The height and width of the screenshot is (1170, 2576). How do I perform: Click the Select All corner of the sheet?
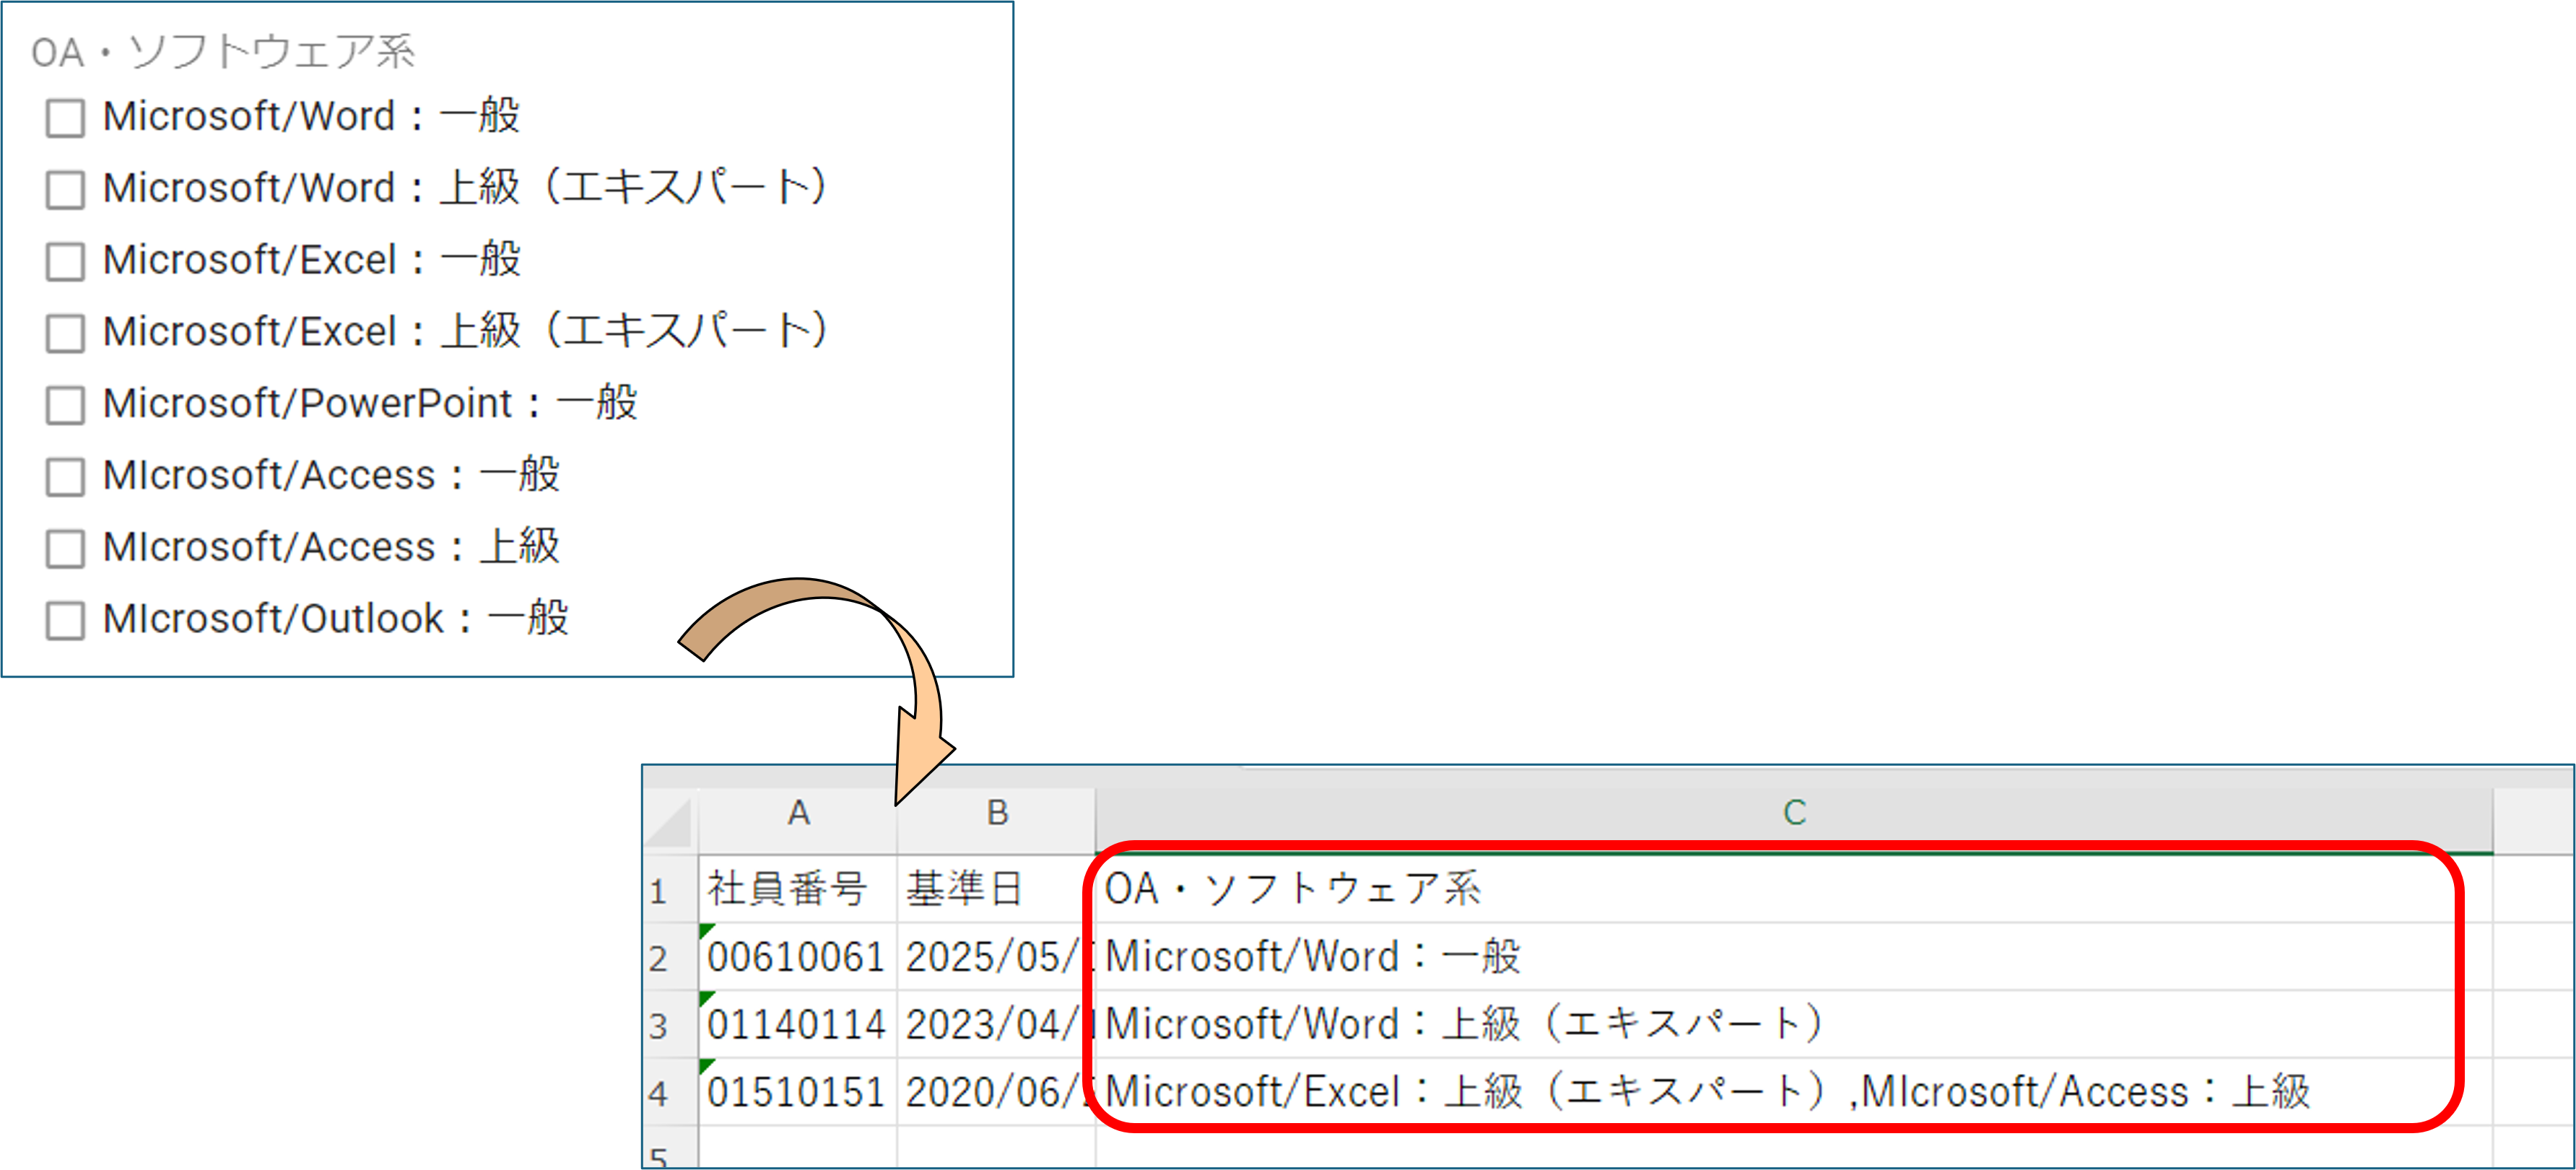click(x=670, y=813)
